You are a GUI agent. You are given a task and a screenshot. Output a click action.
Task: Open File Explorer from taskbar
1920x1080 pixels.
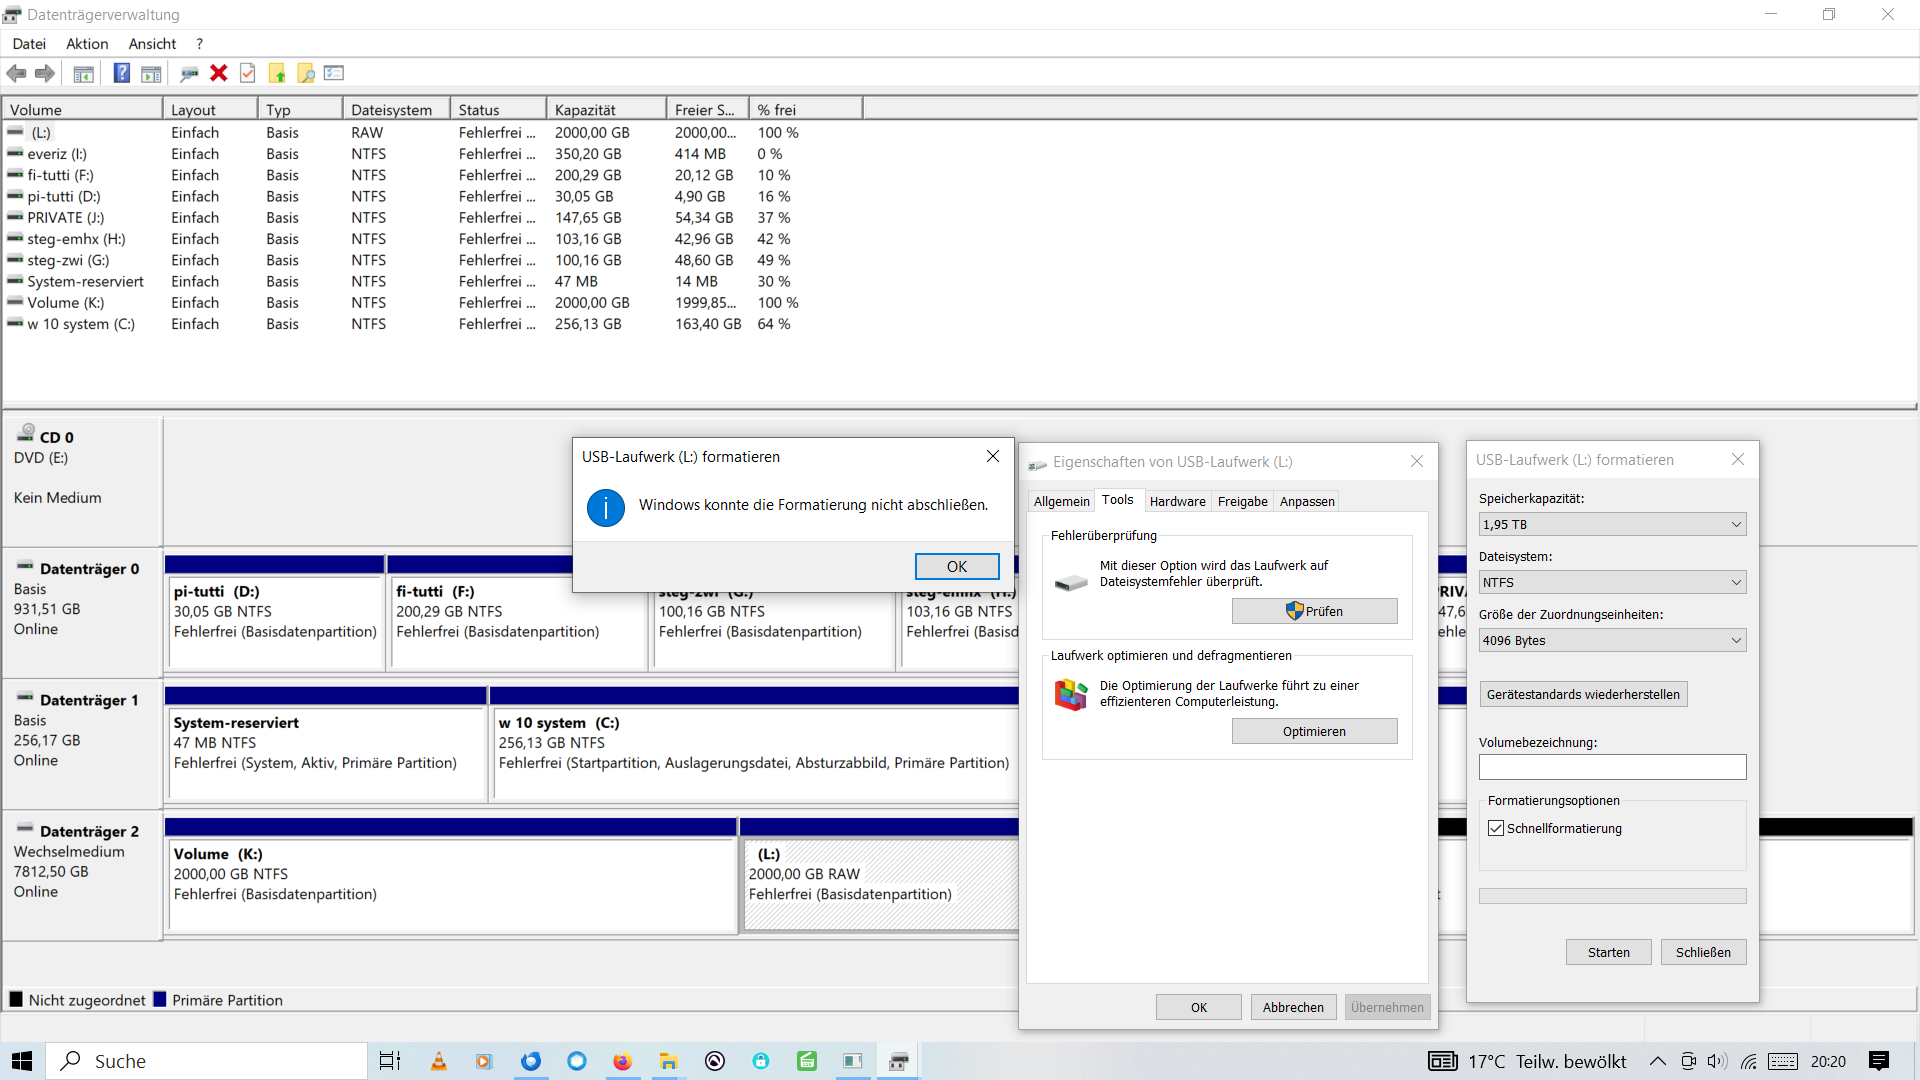[668, 1061]
